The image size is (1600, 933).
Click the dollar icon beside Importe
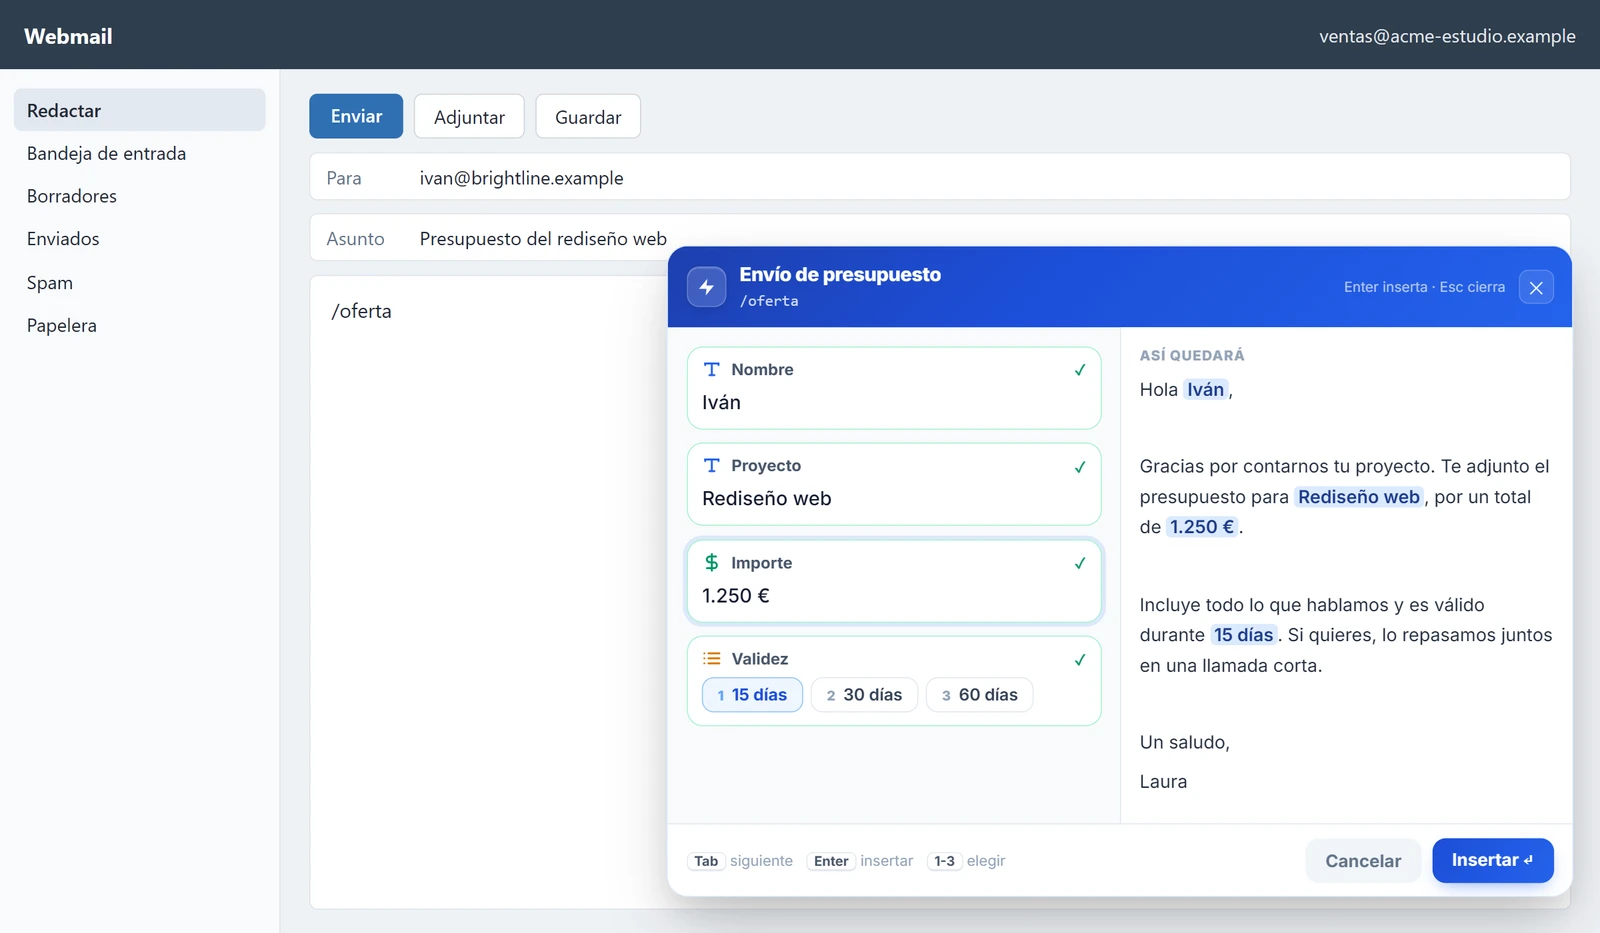point(712,562)
